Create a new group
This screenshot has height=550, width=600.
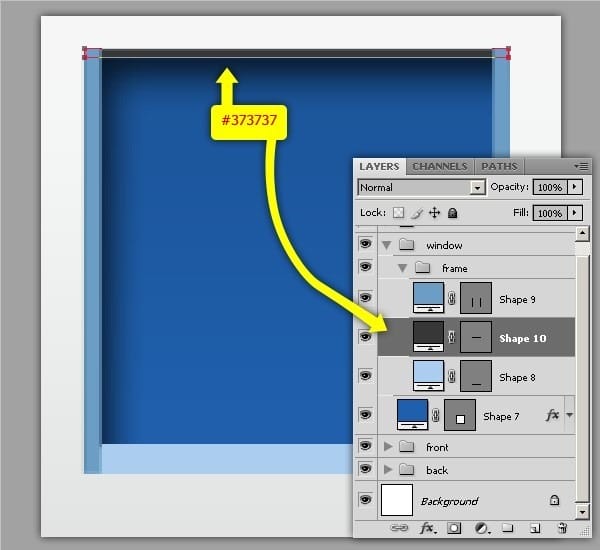507,528
